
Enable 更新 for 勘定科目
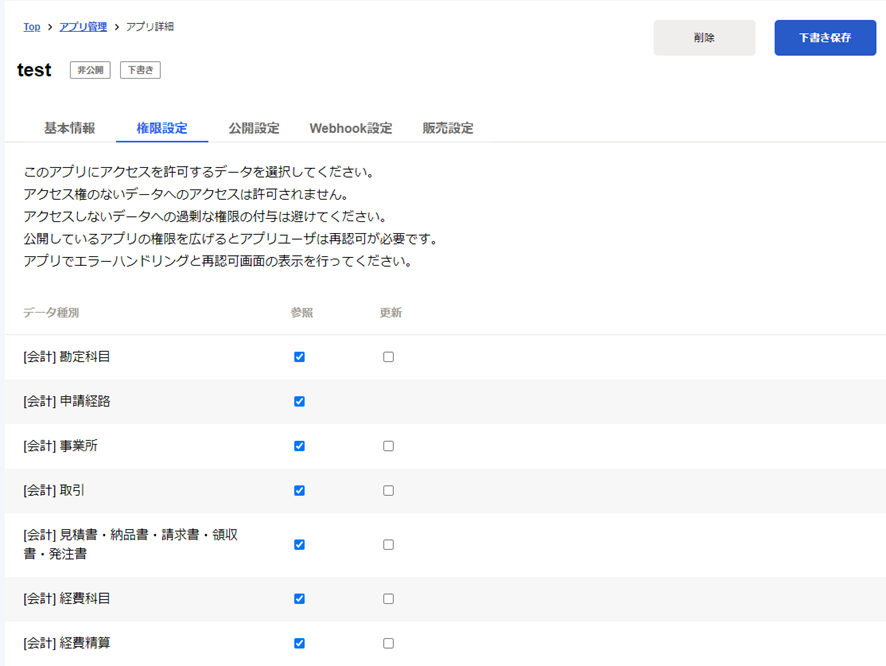click(x=388, y=357)
